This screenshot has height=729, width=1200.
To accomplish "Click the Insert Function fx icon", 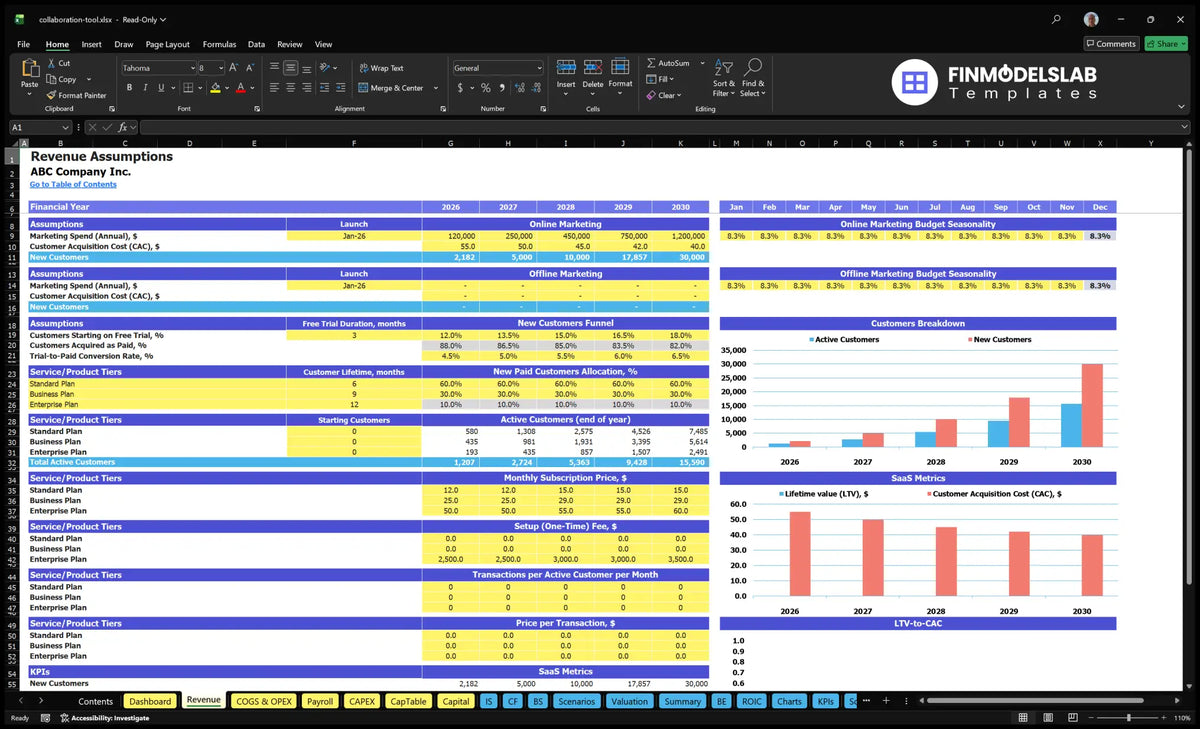I will coord(122,127).
